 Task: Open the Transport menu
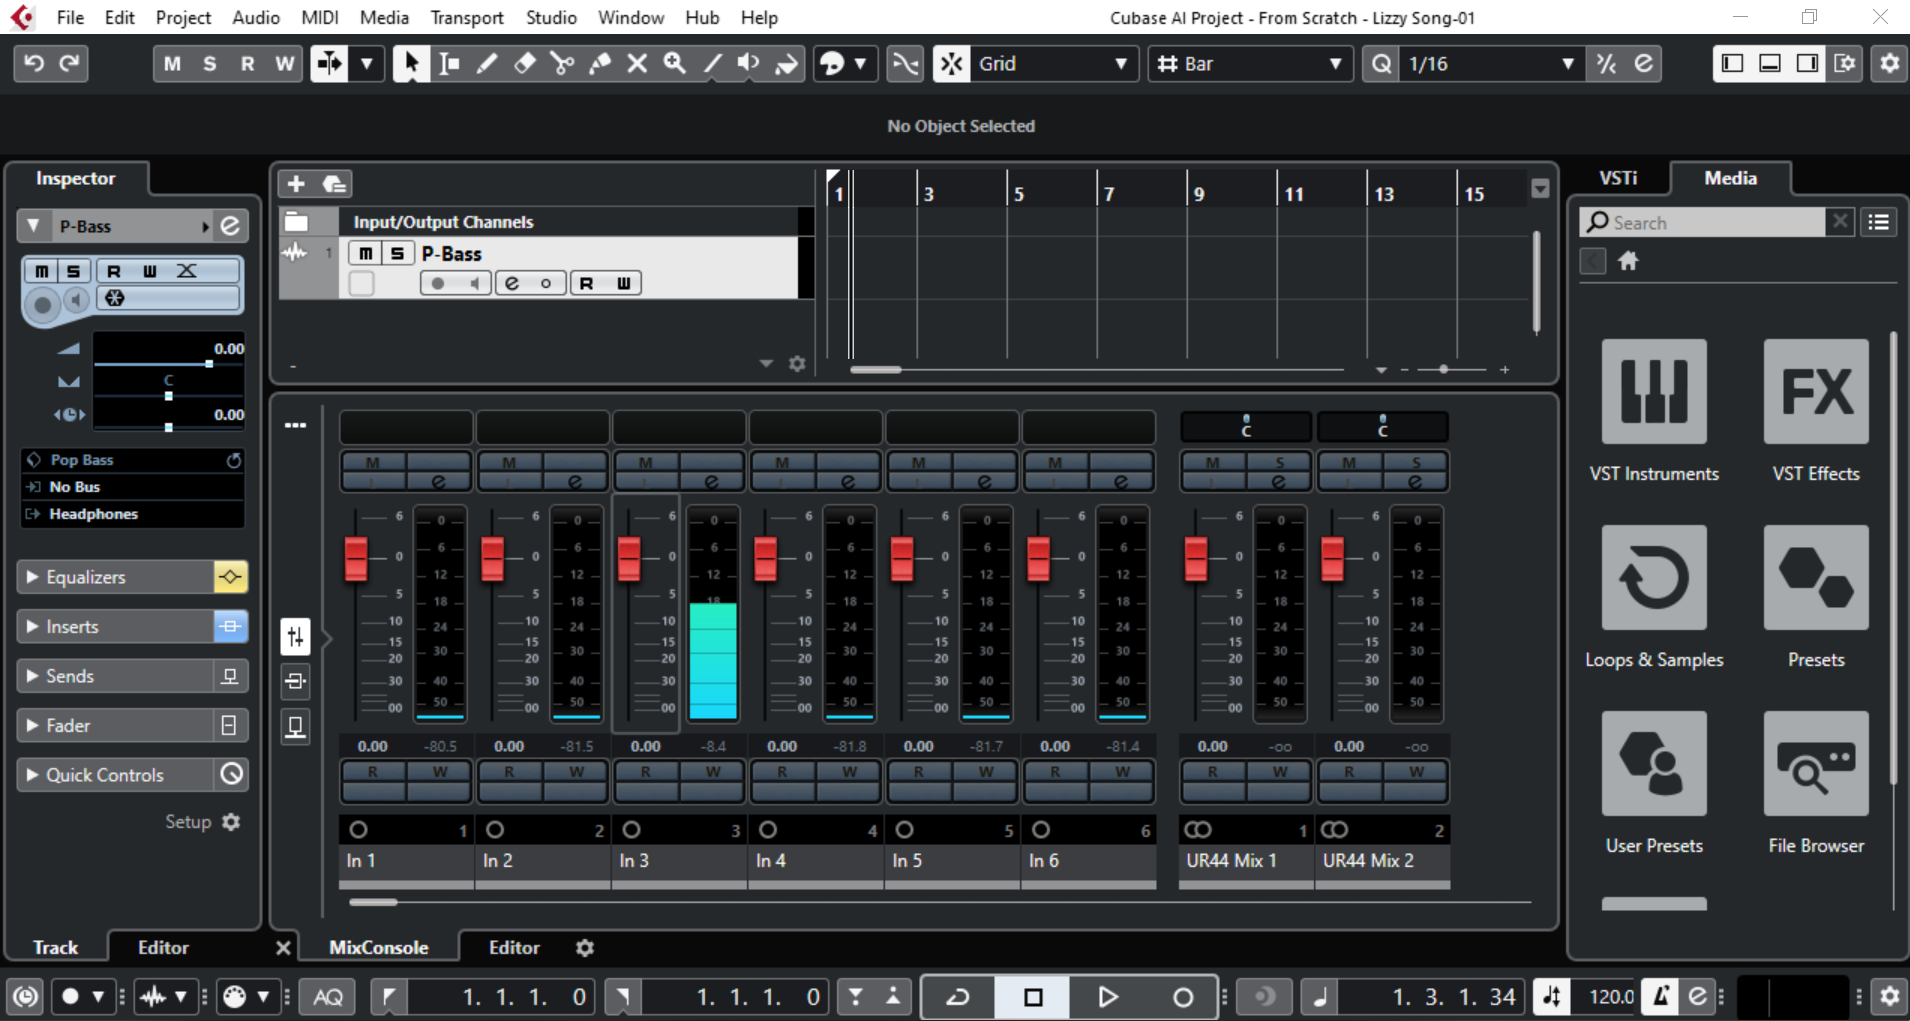(467, 18)
